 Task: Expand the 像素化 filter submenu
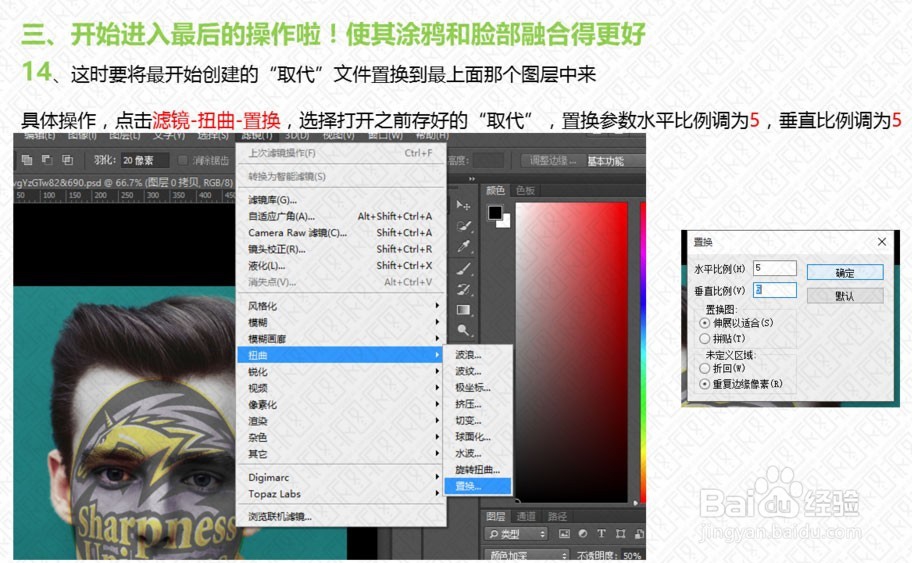click(341, 404)
